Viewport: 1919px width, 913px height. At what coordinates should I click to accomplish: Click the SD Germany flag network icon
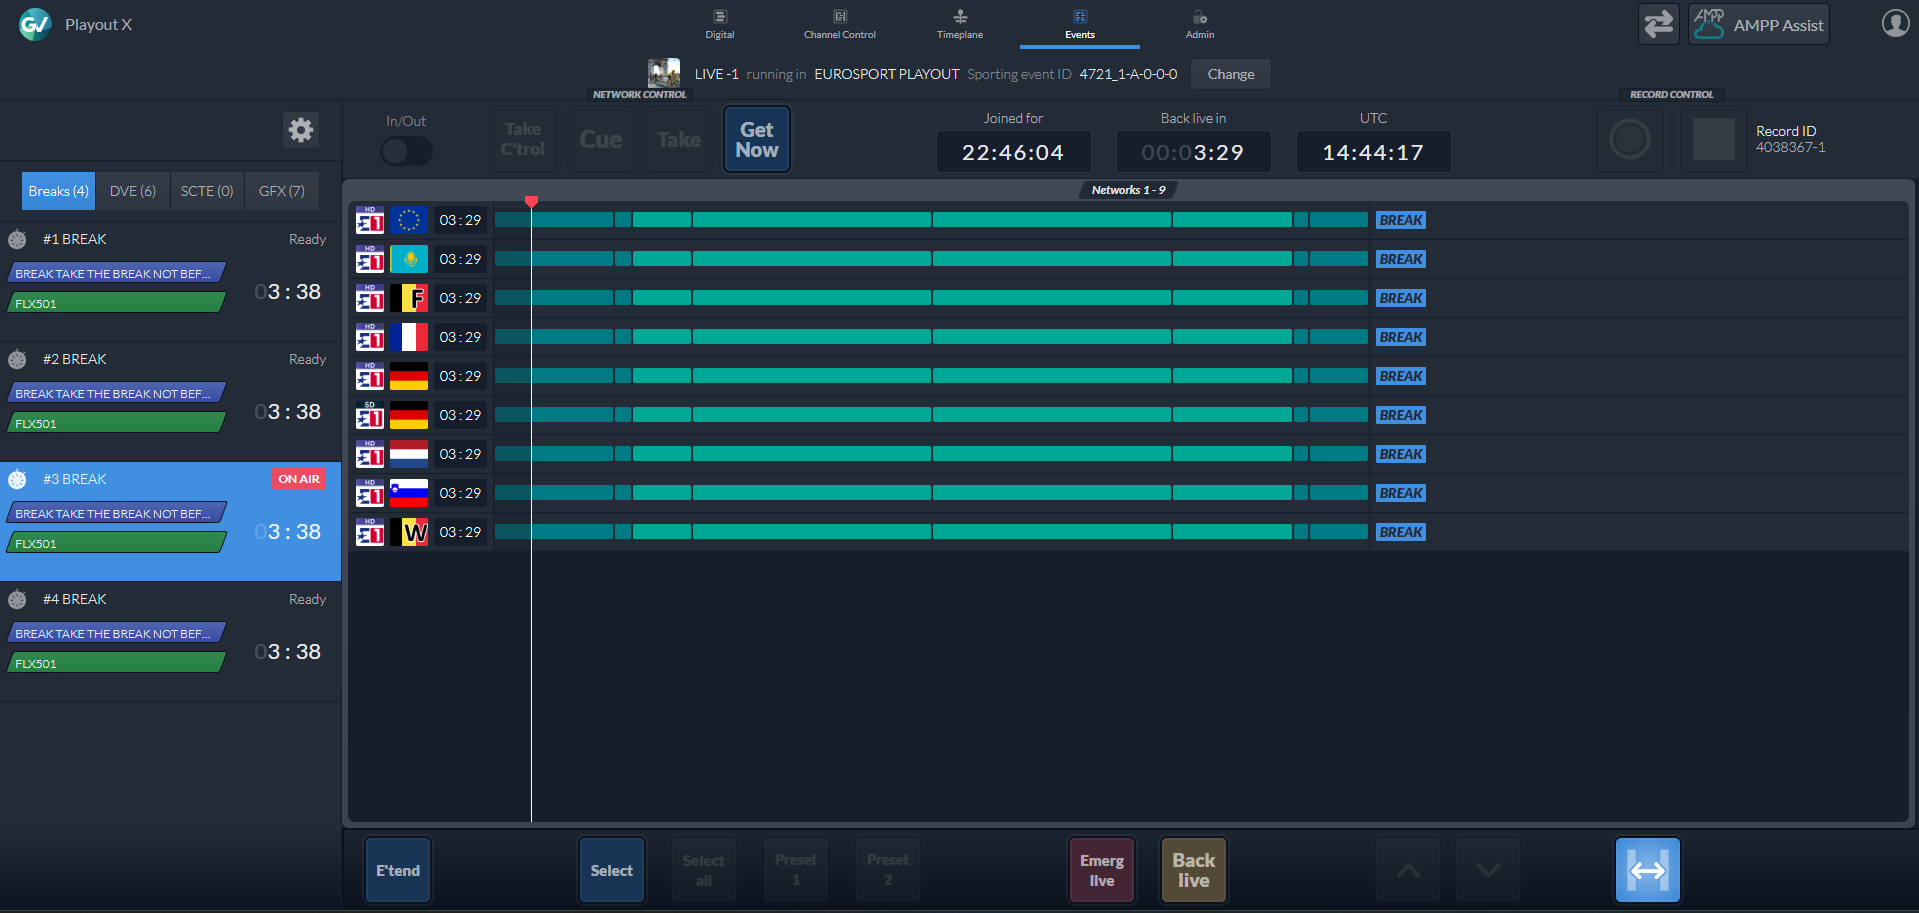pyautogui.click(x=409, y=415)
